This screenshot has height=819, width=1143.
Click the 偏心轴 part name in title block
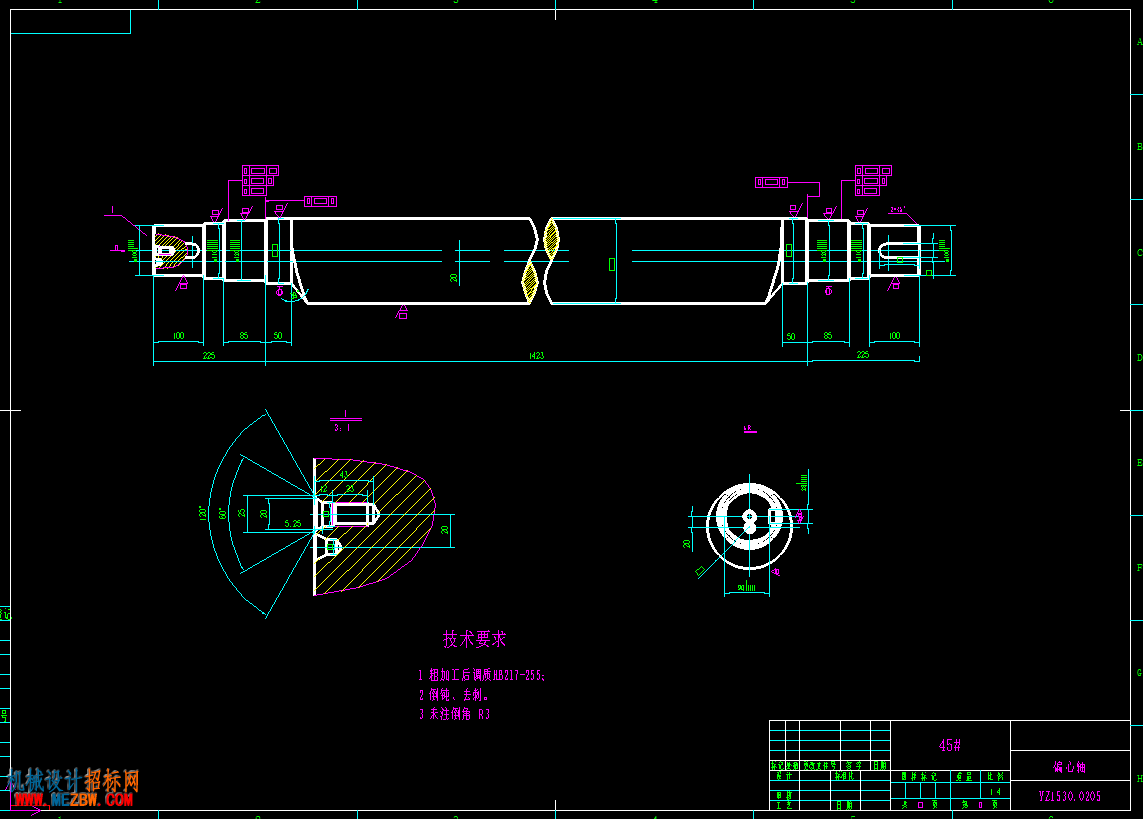[1069, 768]
